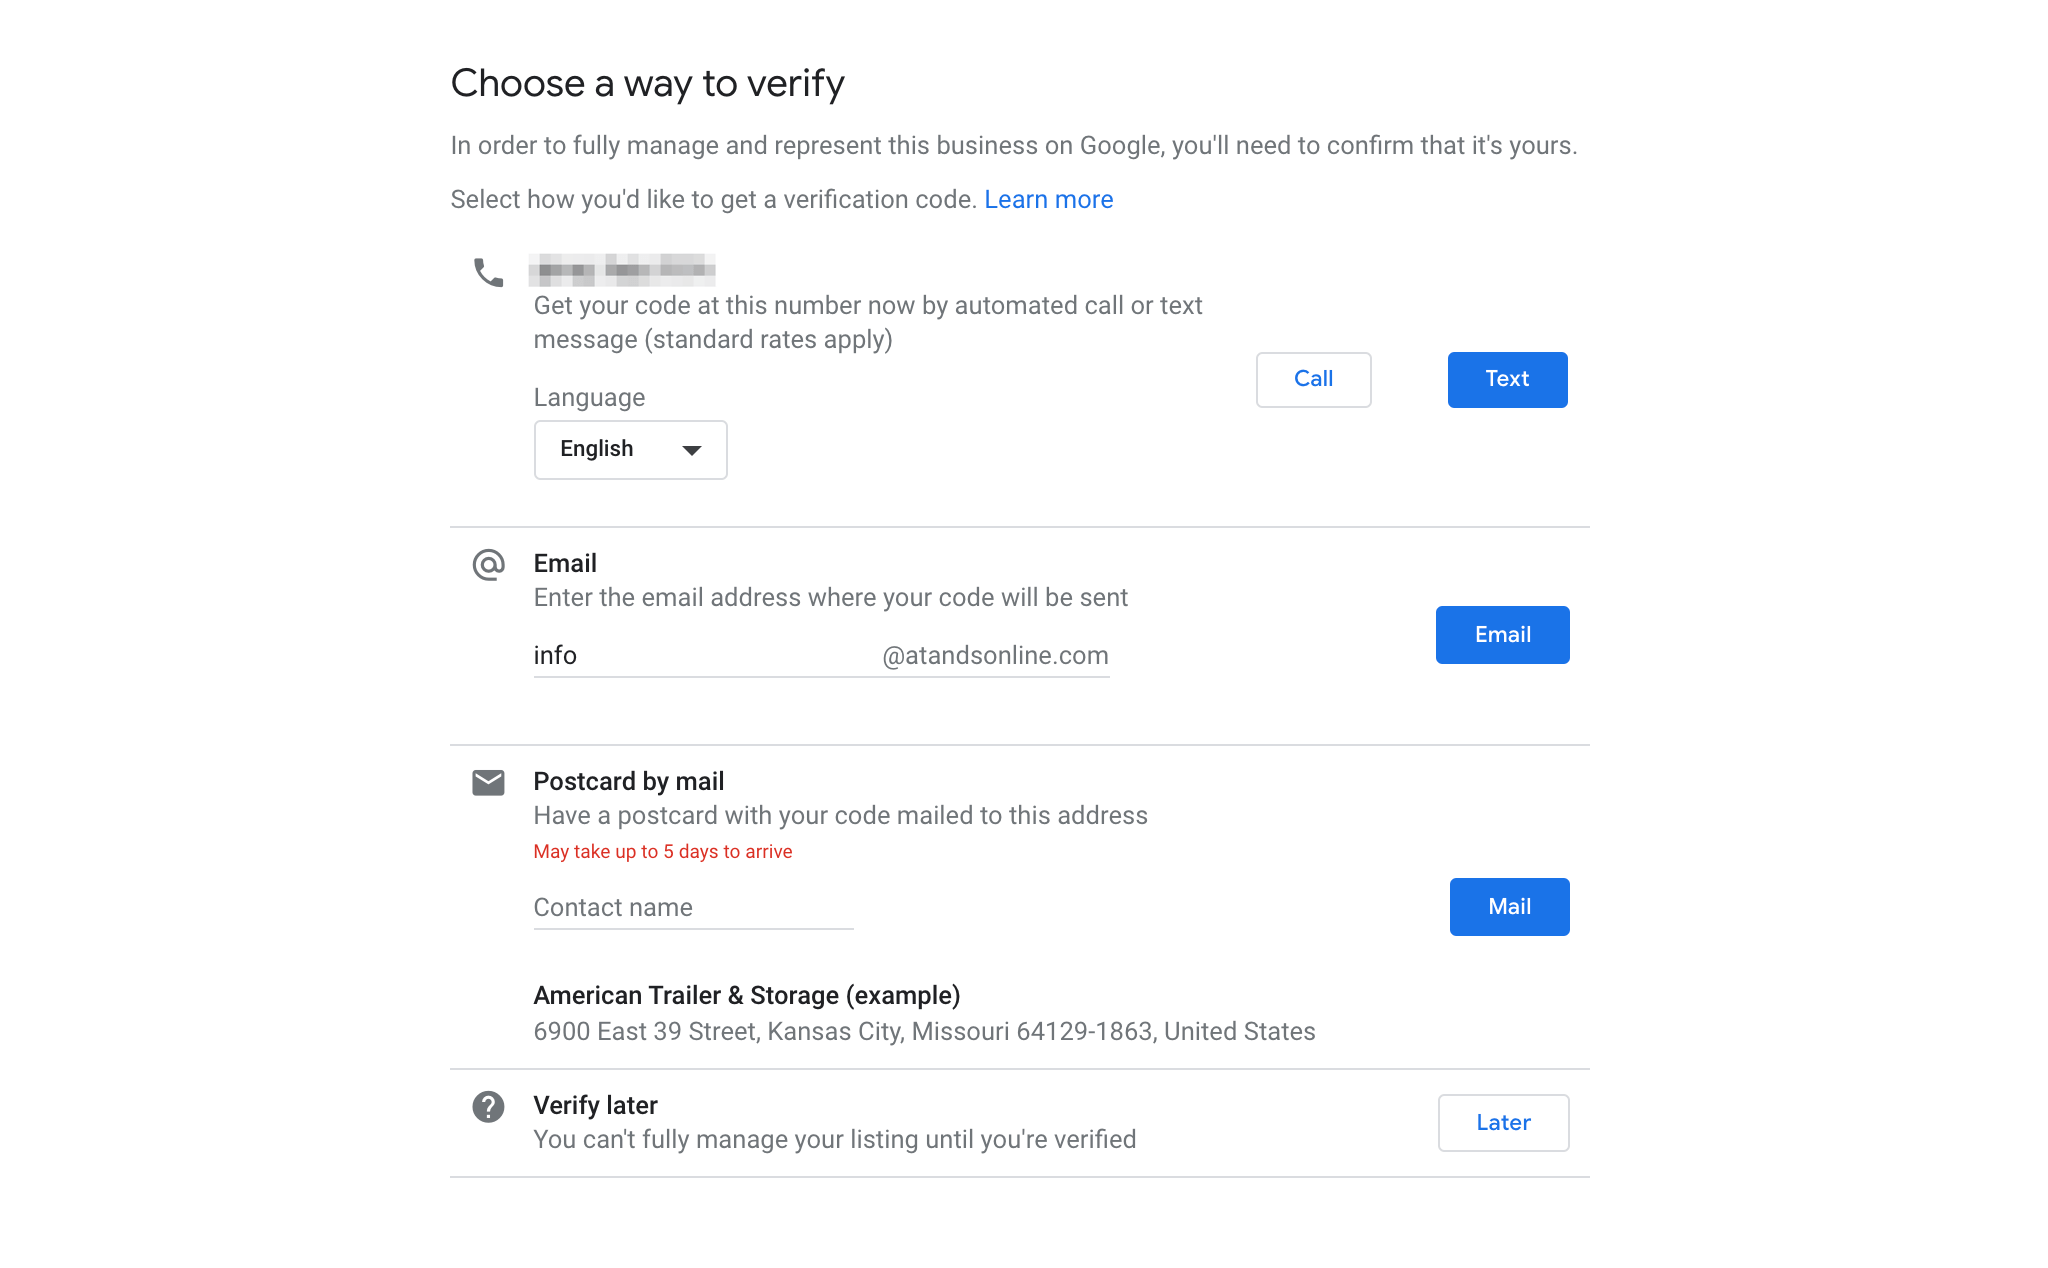Click the Language dropdown arrow
Viewport: 2048px width, 1268px height.
(691, 450)
